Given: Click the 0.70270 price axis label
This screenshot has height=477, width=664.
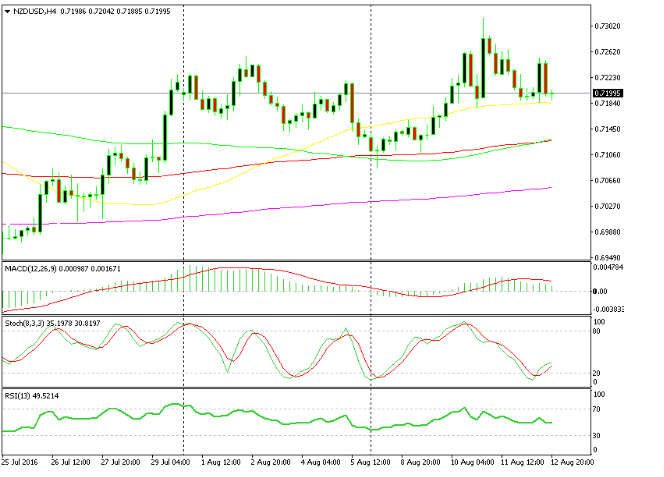Looking at the screenshot, I should [x=607, y=206].
